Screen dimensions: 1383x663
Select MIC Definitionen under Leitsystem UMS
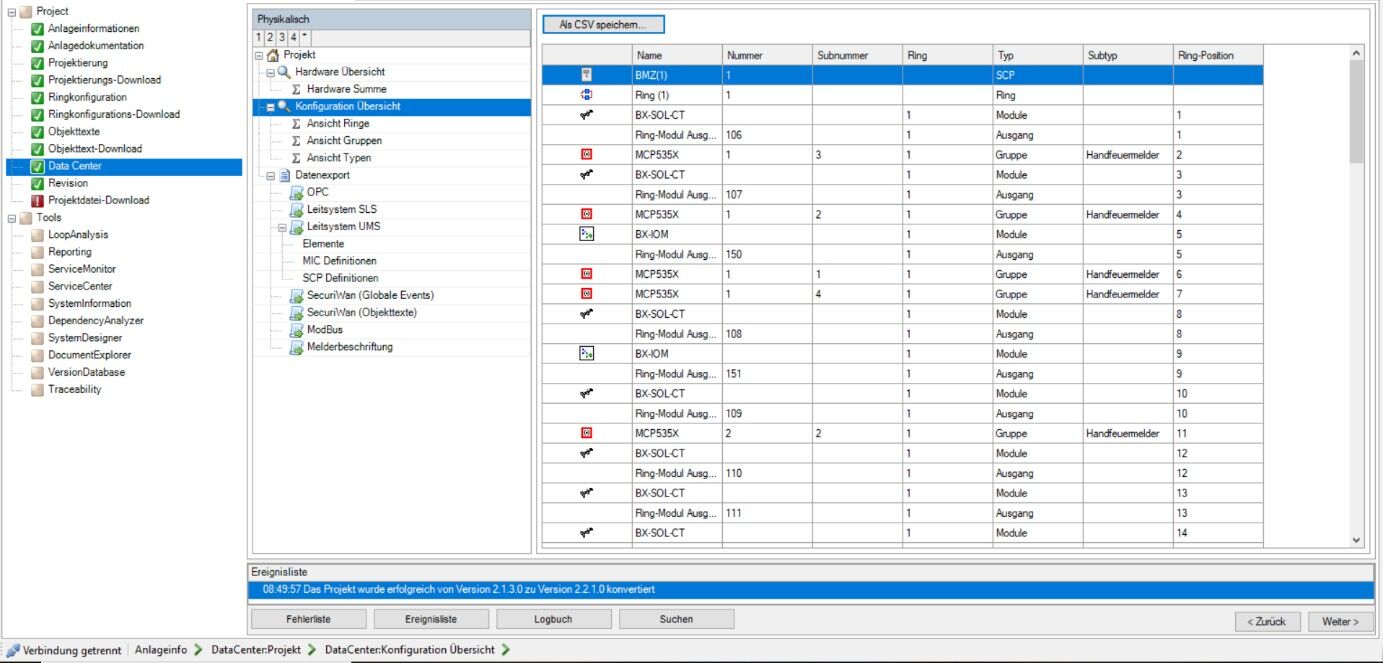(x=339, y=261)
